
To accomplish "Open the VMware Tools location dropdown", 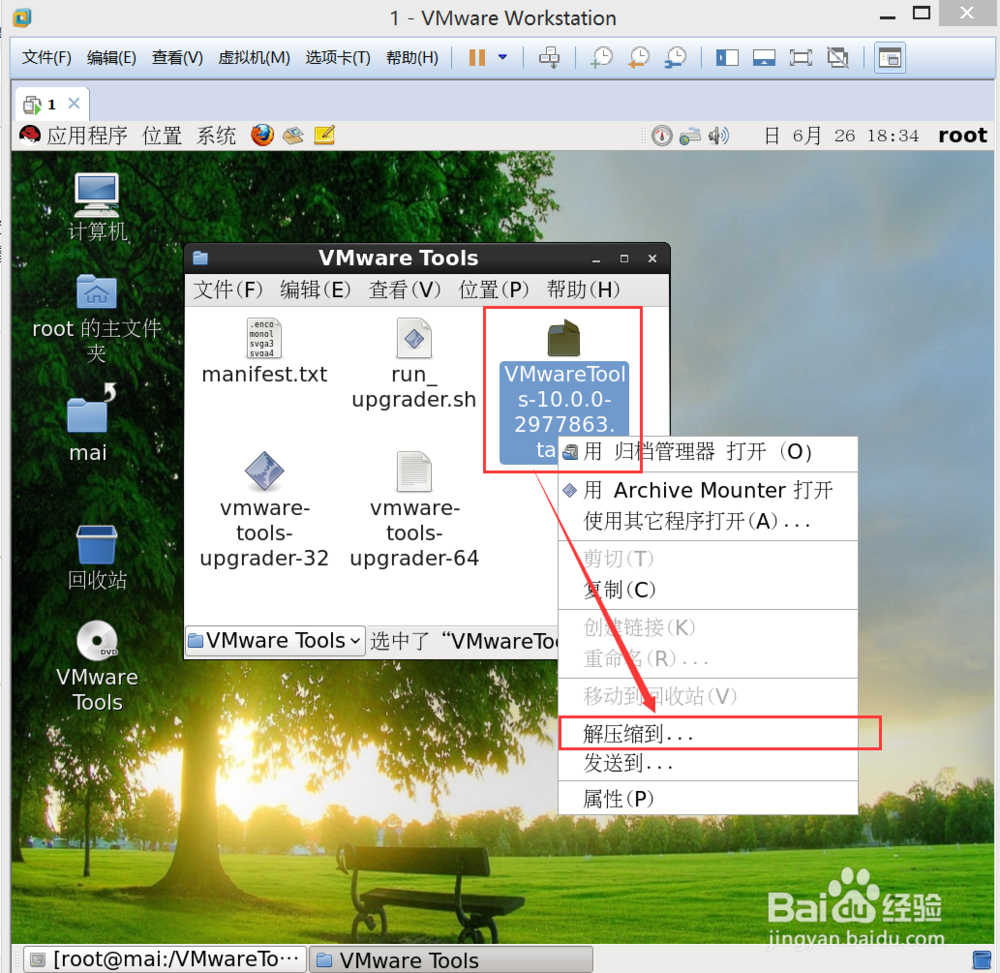I will 273,641.
